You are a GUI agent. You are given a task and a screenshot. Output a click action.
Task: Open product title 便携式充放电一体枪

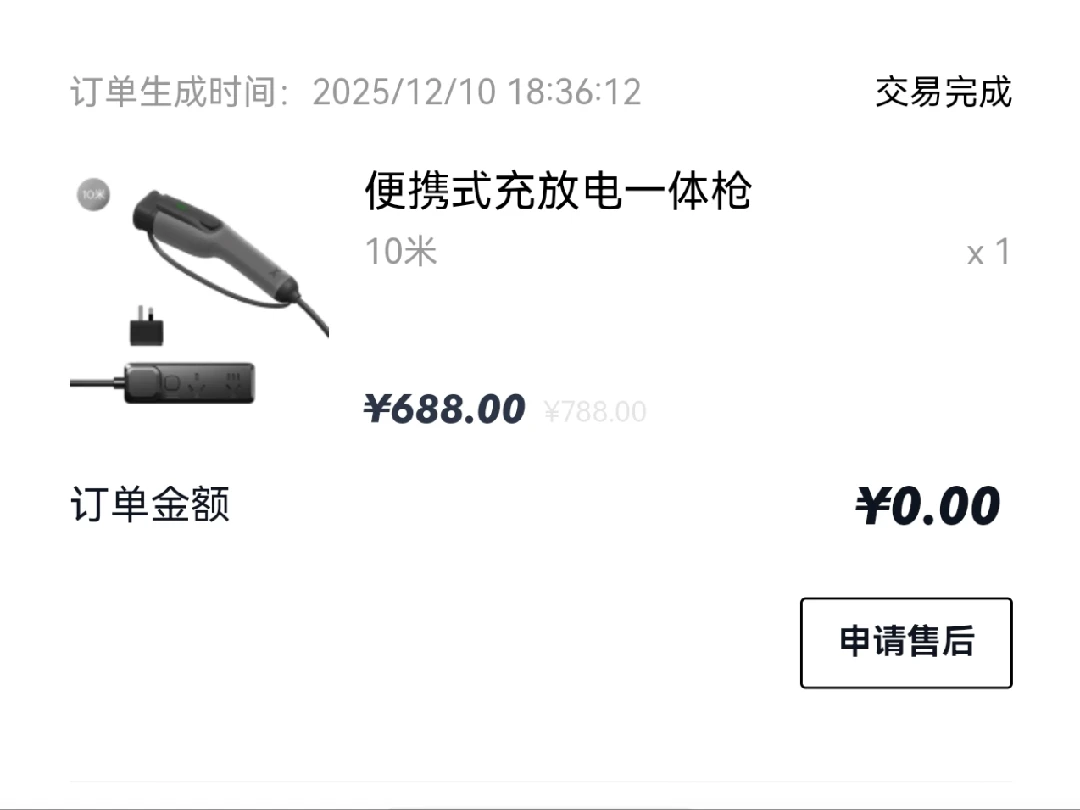[558, 190]
